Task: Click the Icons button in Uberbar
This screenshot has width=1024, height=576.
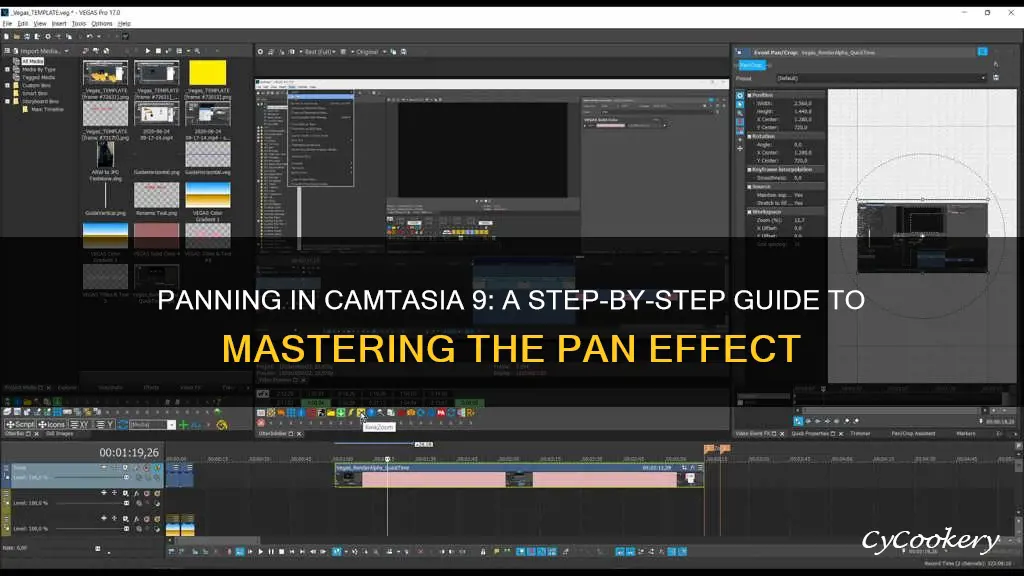Action: 52,424
